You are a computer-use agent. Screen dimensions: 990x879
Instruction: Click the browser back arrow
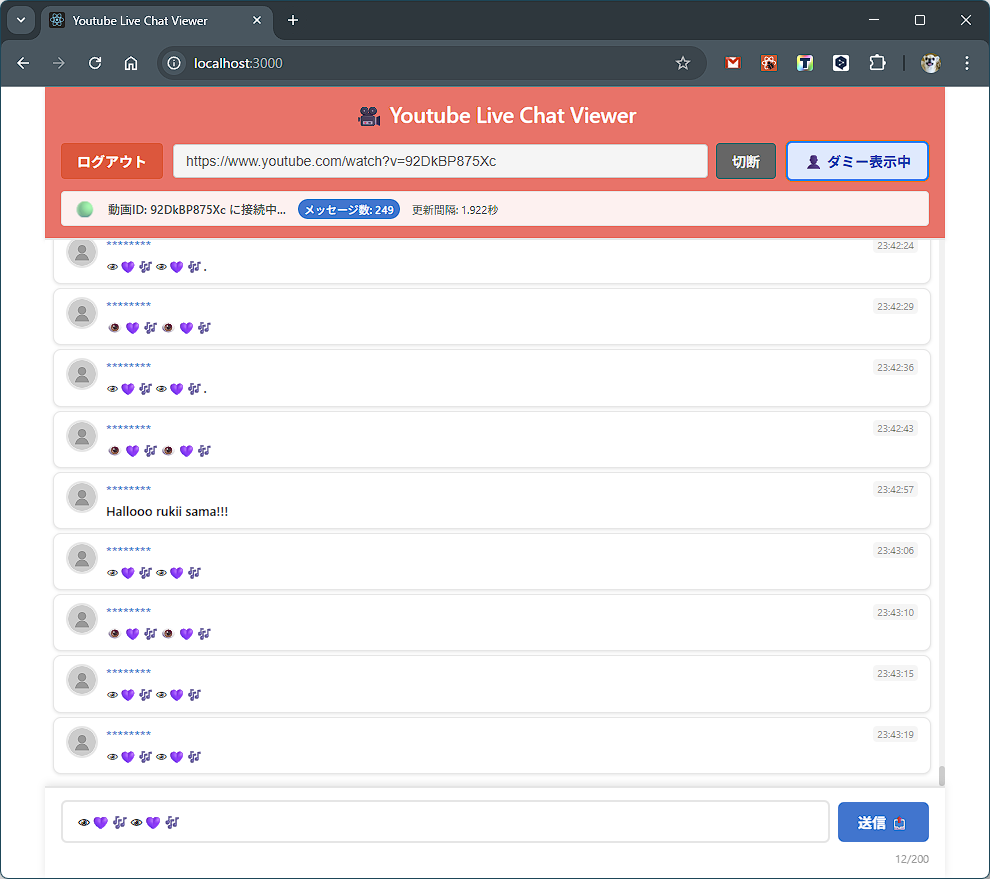23,63
